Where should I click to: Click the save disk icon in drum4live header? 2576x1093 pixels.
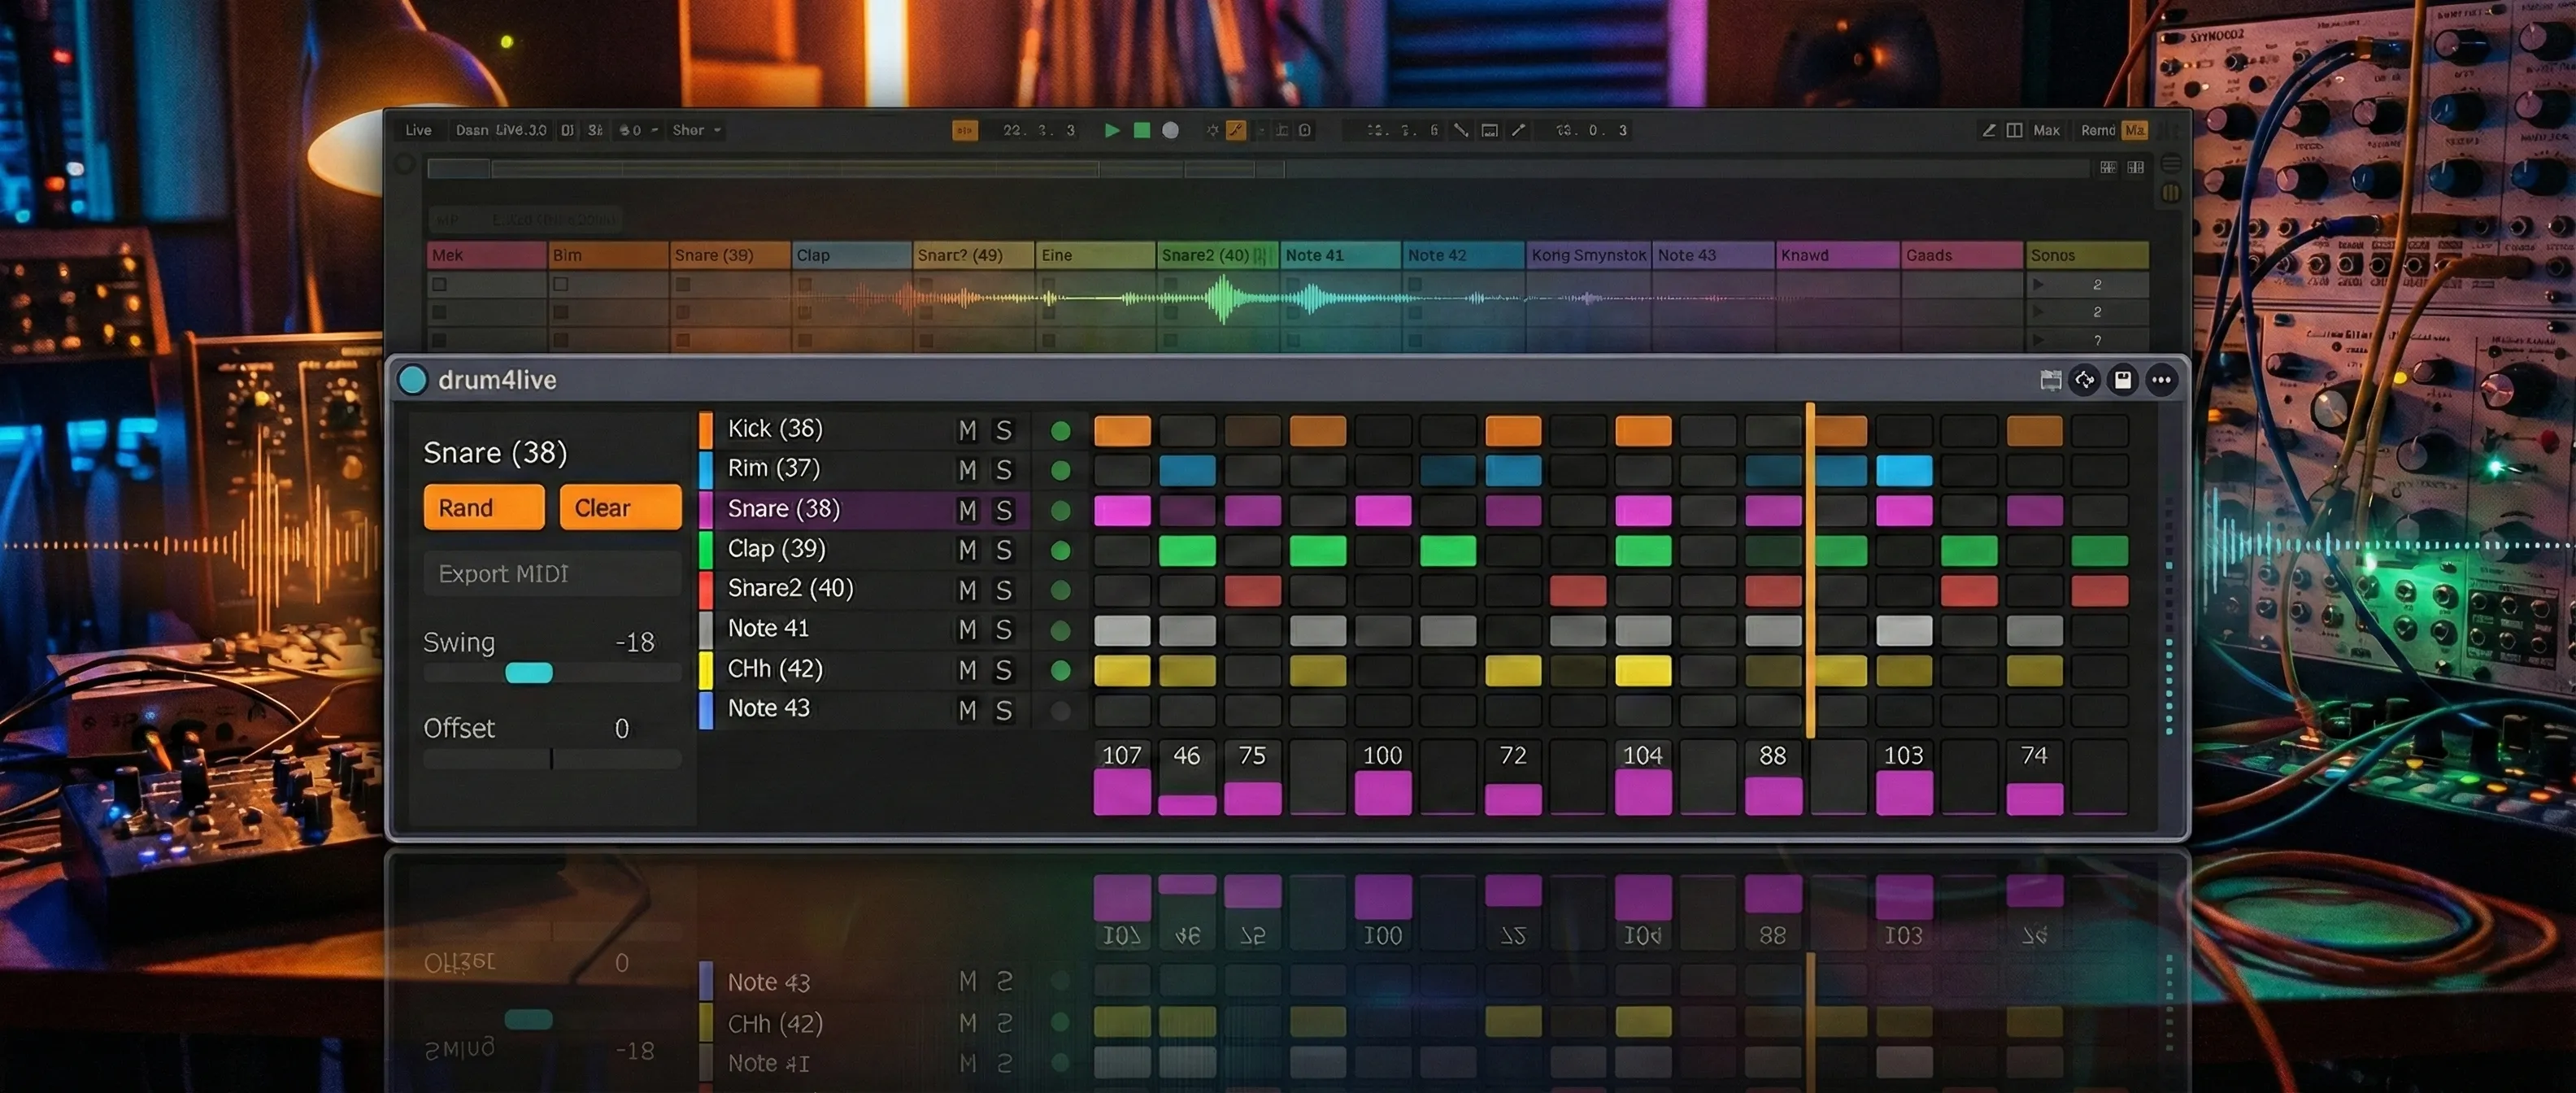(x=2122, y=380)
